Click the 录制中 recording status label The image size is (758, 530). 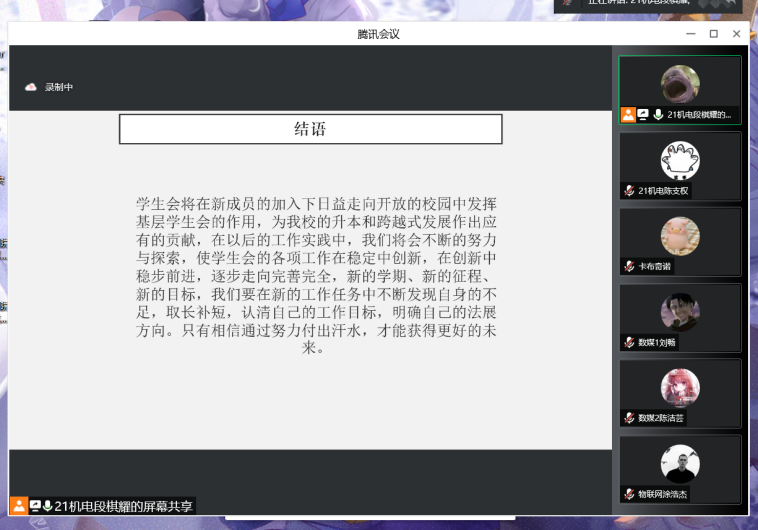click(59, 87)
